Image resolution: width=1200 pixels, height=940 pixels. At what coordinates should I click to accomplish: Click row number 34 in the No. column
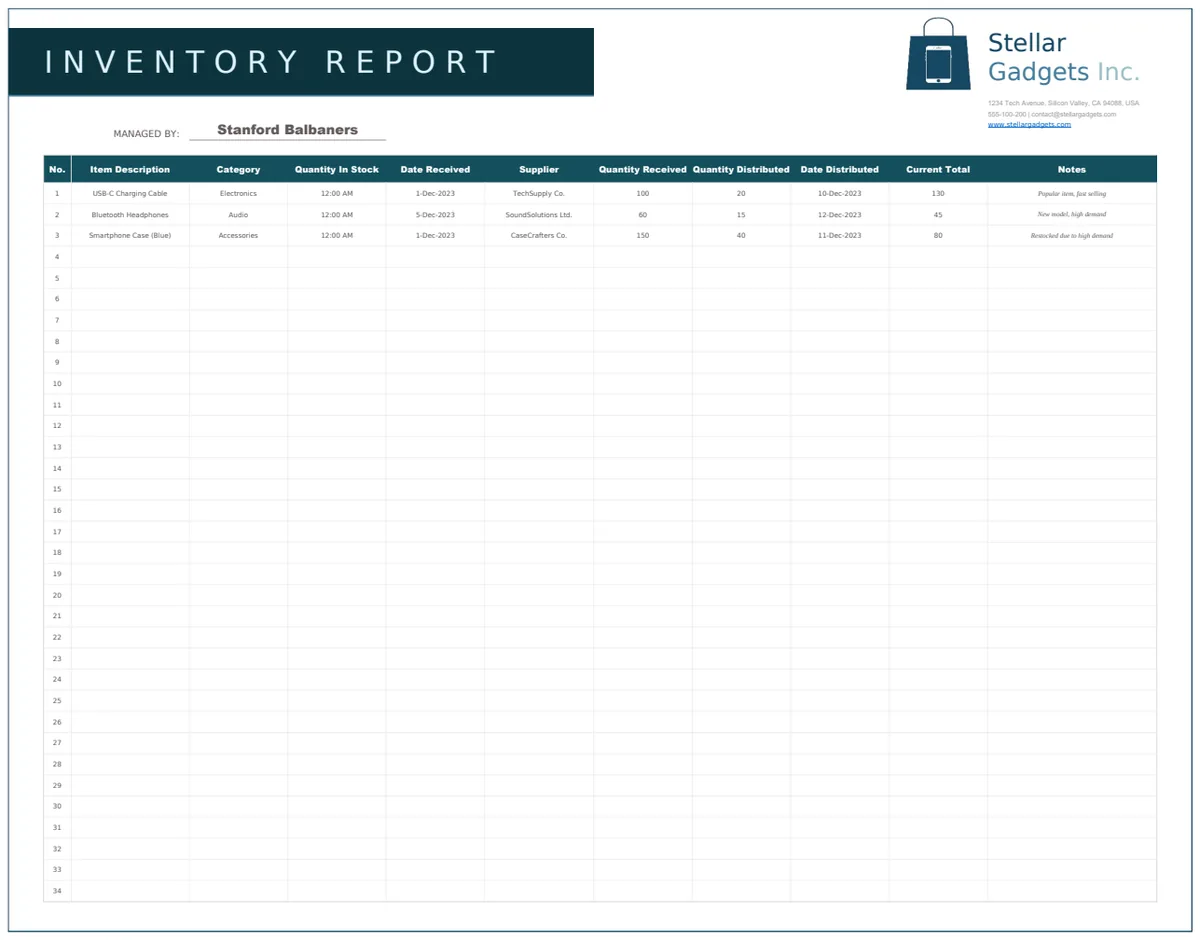(x=57, y=891)
